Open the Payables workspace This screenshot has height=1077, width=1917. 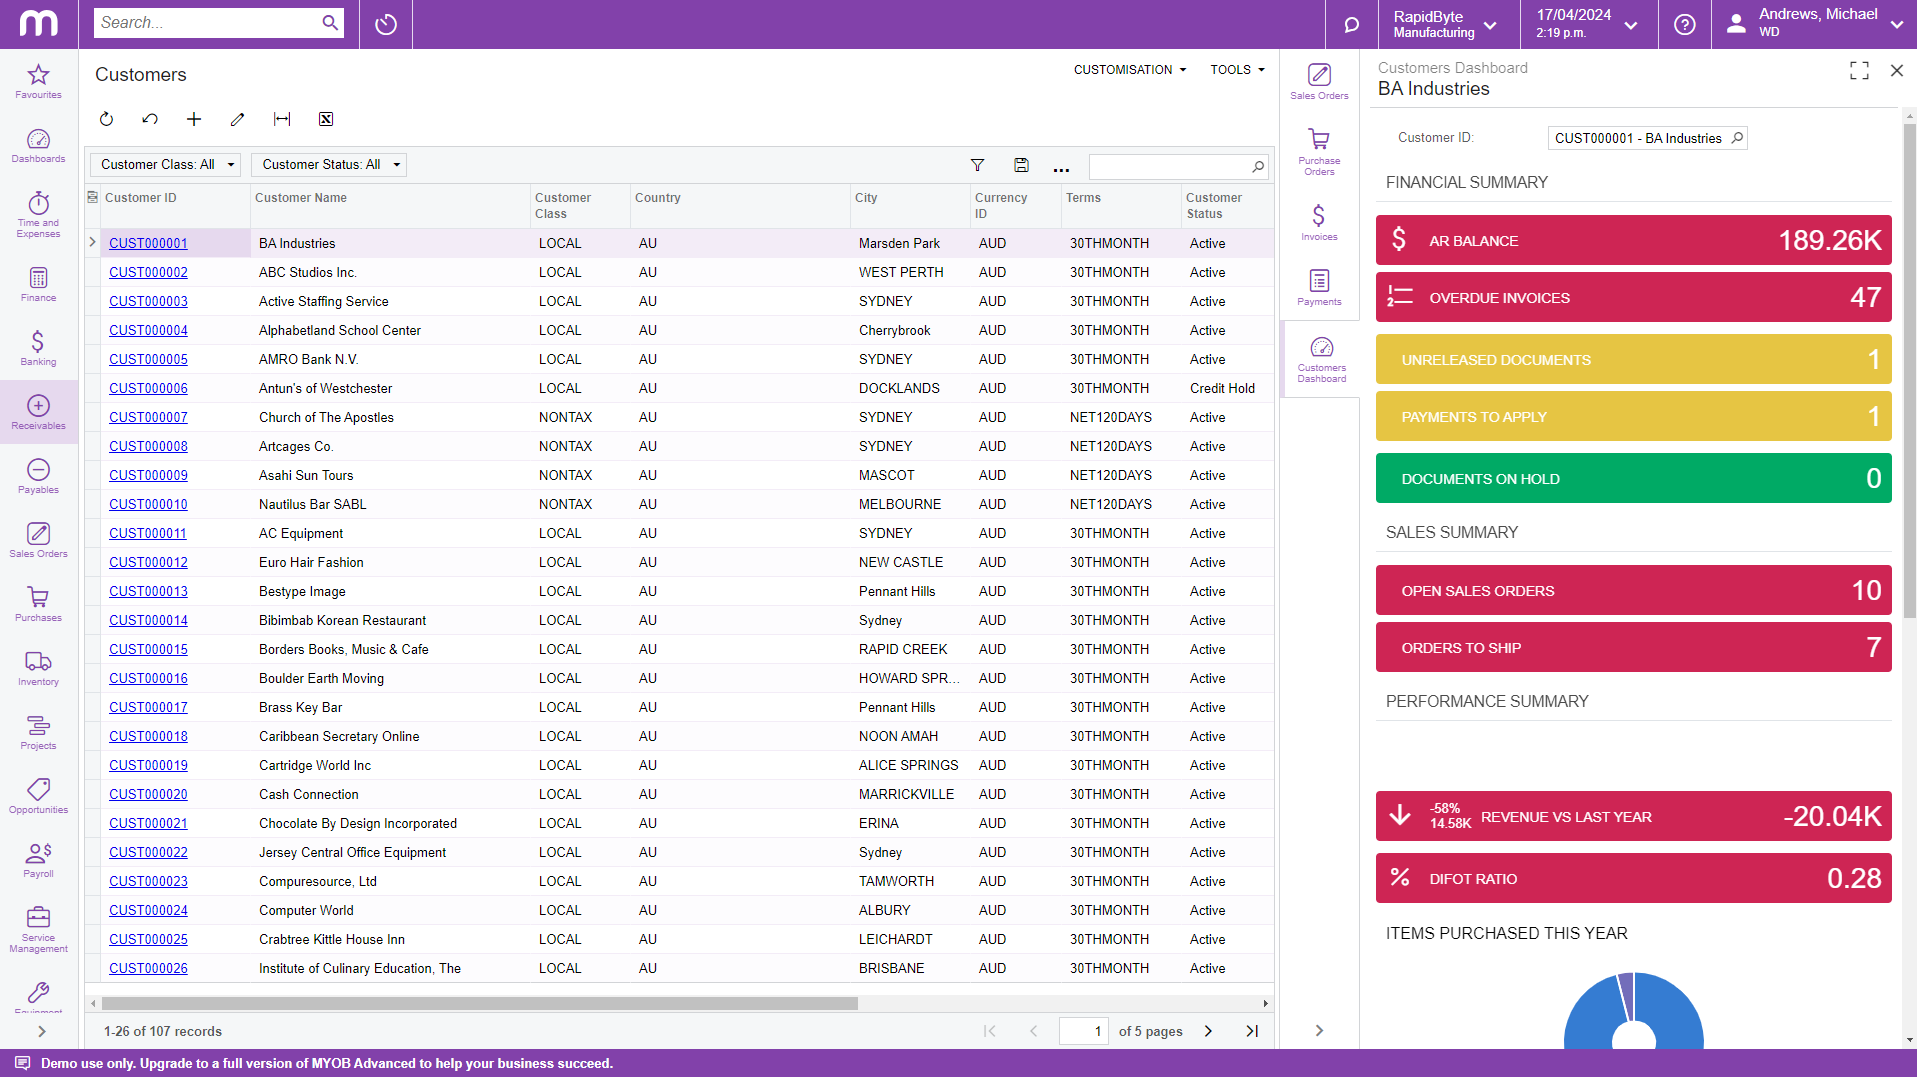pos(38,477)
